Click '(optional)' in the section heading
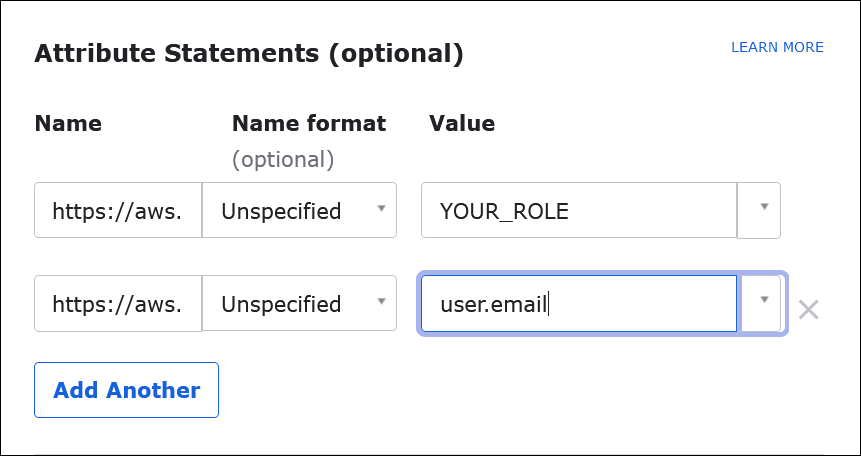 (x=397, y=54)
